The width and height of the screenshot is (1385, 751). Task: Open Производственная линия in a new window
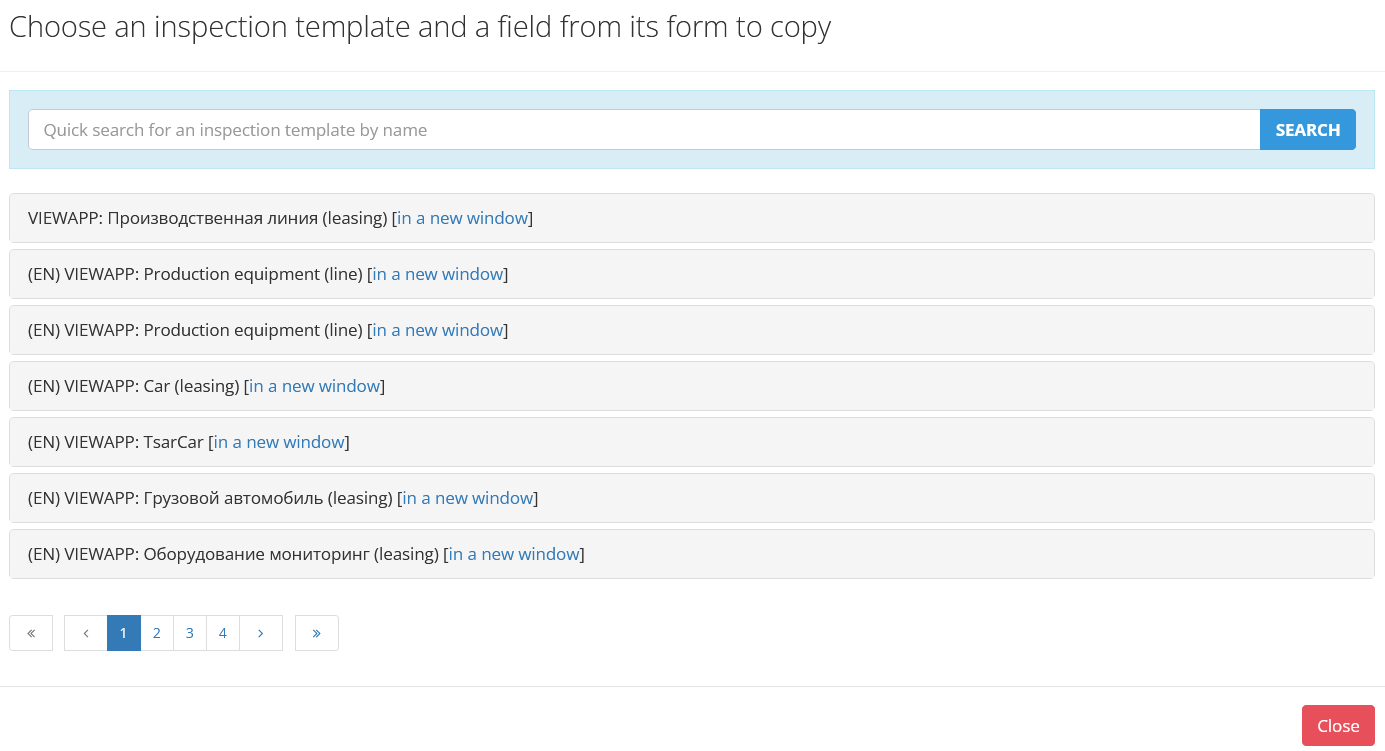[x=463, y=218]
